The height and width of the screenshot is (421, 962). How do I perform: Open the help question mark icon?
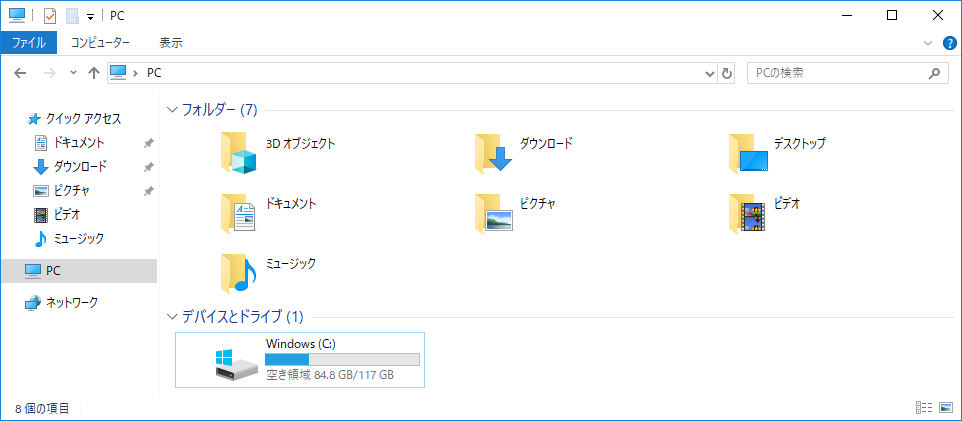pyautogui.click(x=949, y=43)
